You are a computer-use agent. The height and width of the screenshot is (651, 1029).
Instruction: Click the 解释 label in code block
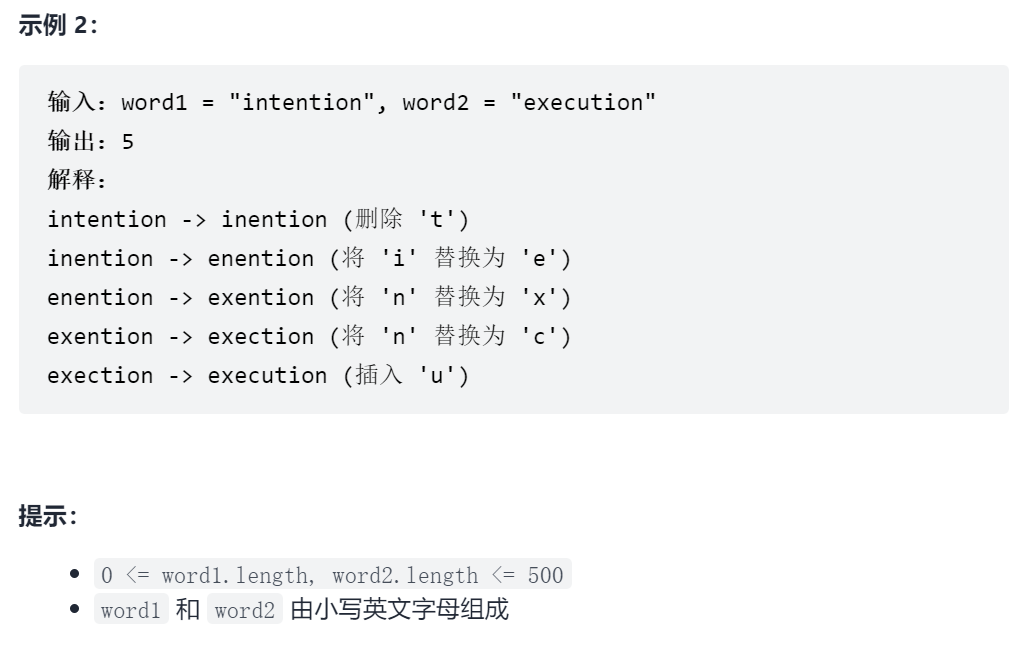(x=77, y=179)
